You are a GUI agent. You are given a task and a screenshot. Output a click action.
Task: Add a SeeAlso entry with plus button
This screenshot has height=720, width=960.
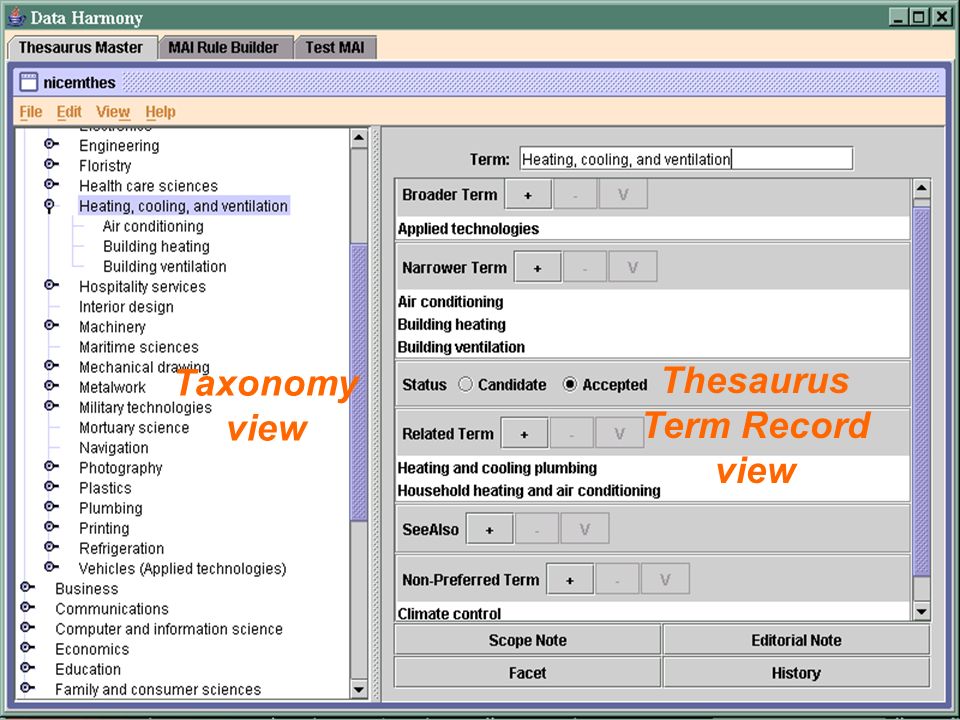(x=489, y=529)
